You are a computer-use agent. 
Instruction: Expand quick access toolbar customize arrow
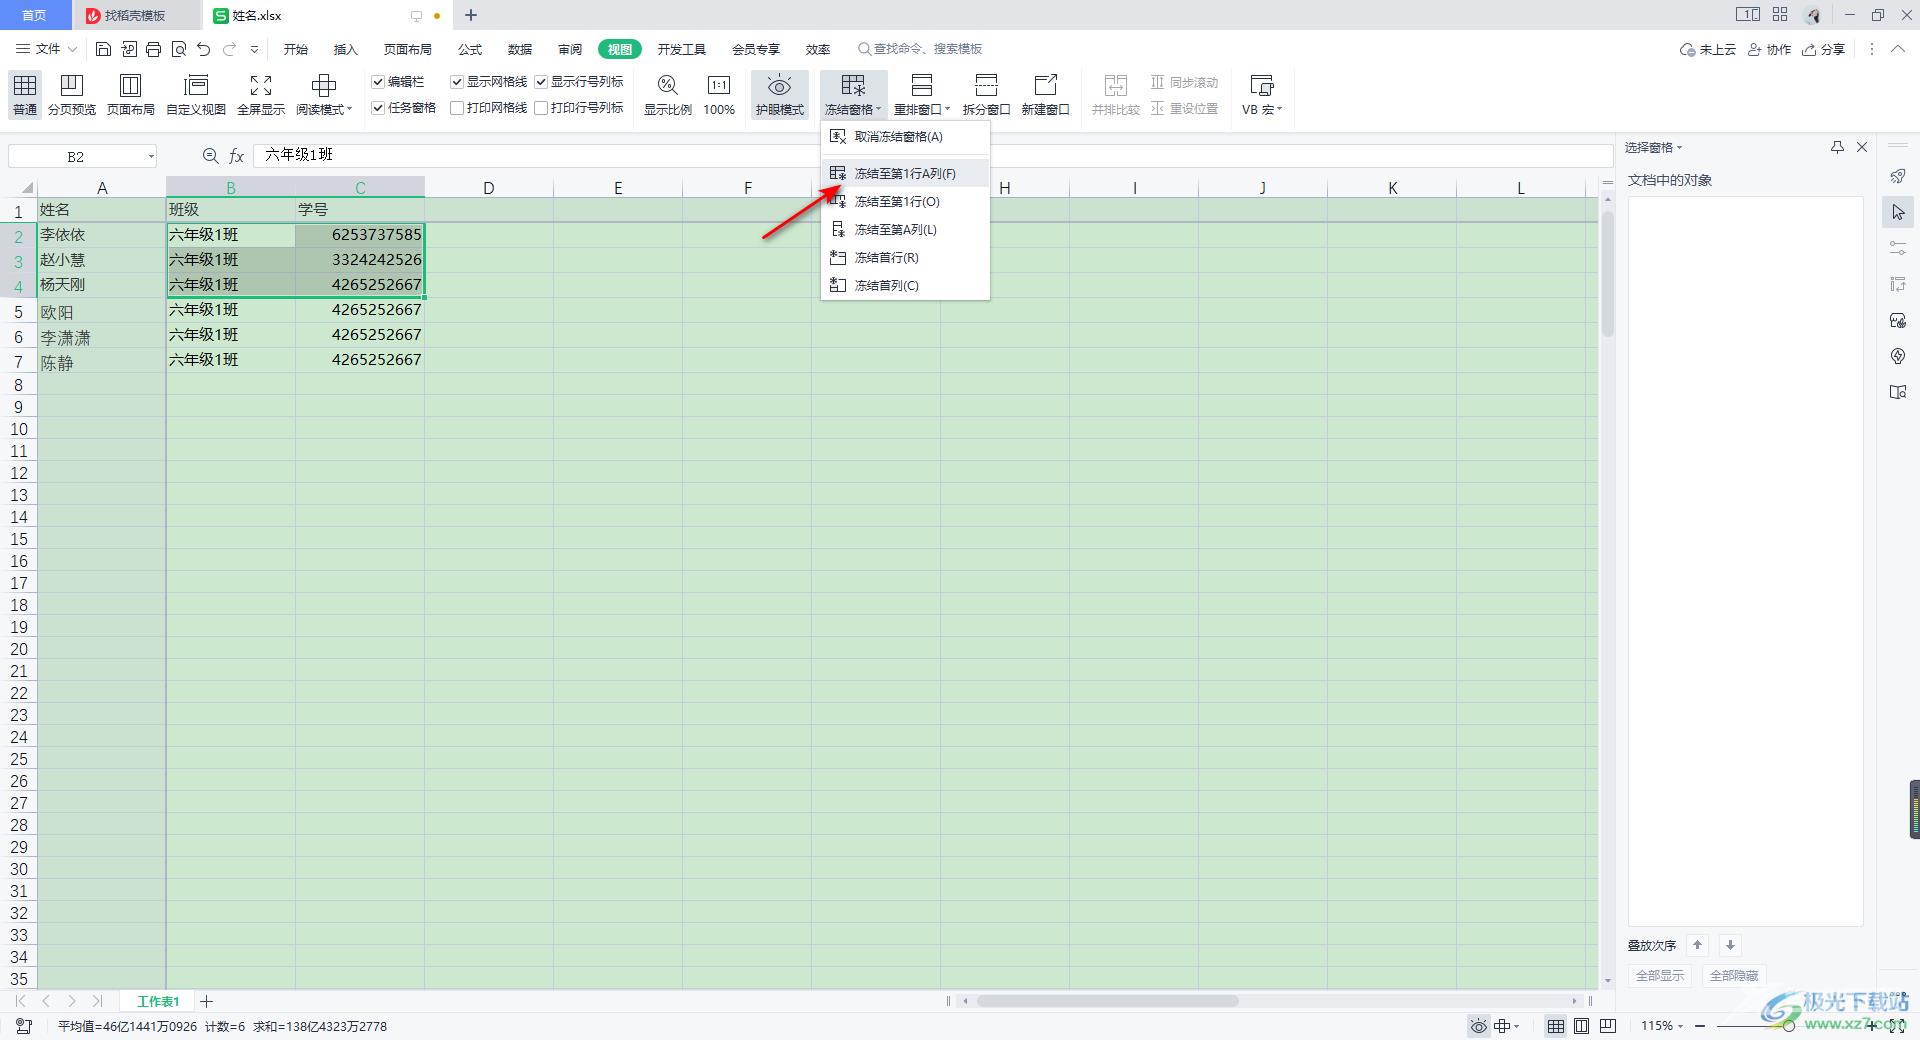(254, 49)
